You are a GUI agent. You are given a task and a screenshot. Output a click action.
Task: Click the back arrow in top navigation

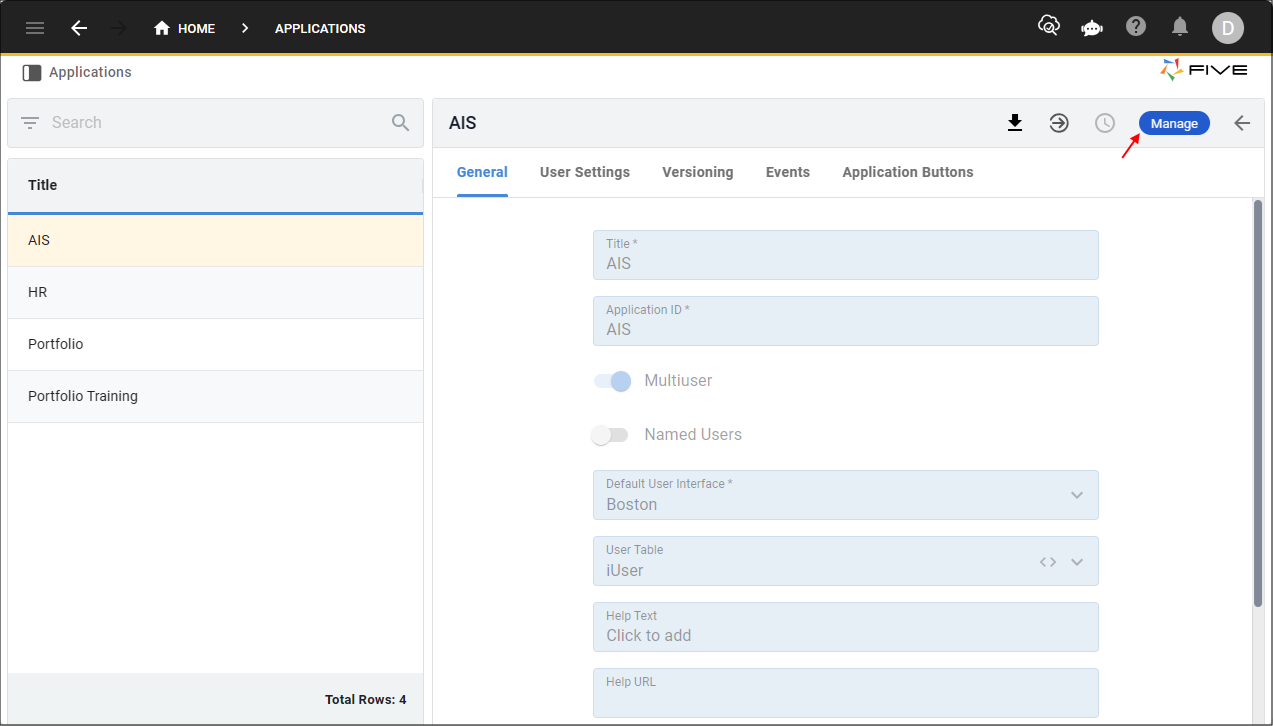(x=79, y=28)
